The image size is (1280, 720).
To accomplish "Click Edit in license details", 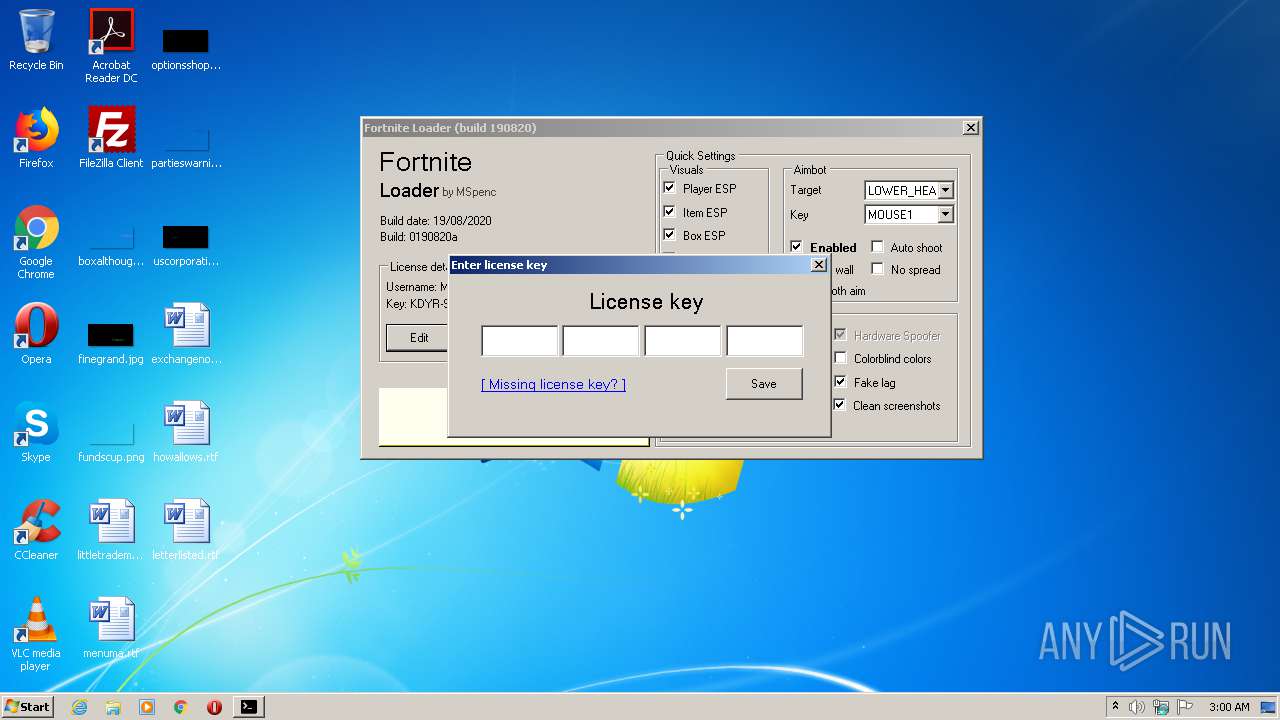I will (x=419, y=338).
